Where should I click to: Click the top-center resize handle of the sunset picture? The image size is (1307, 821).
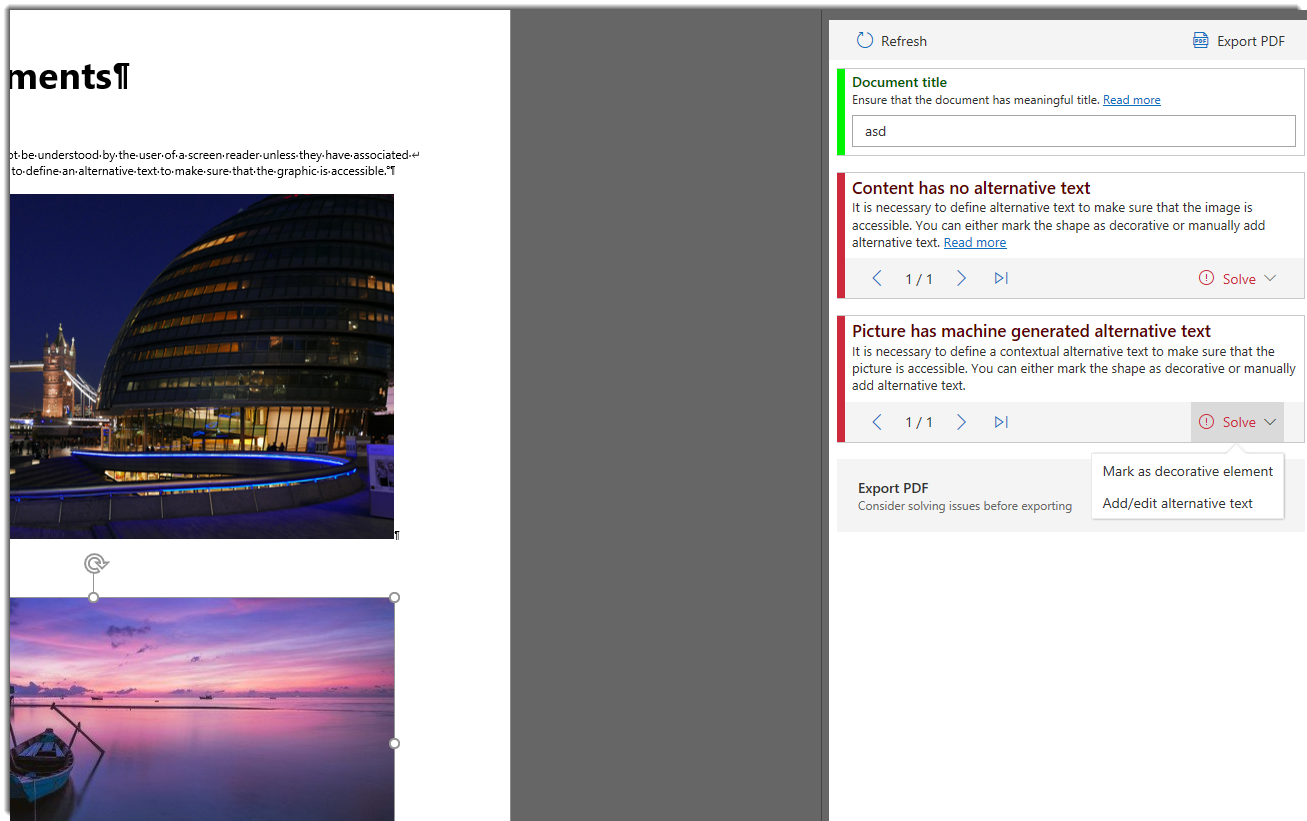coord(94,597)
